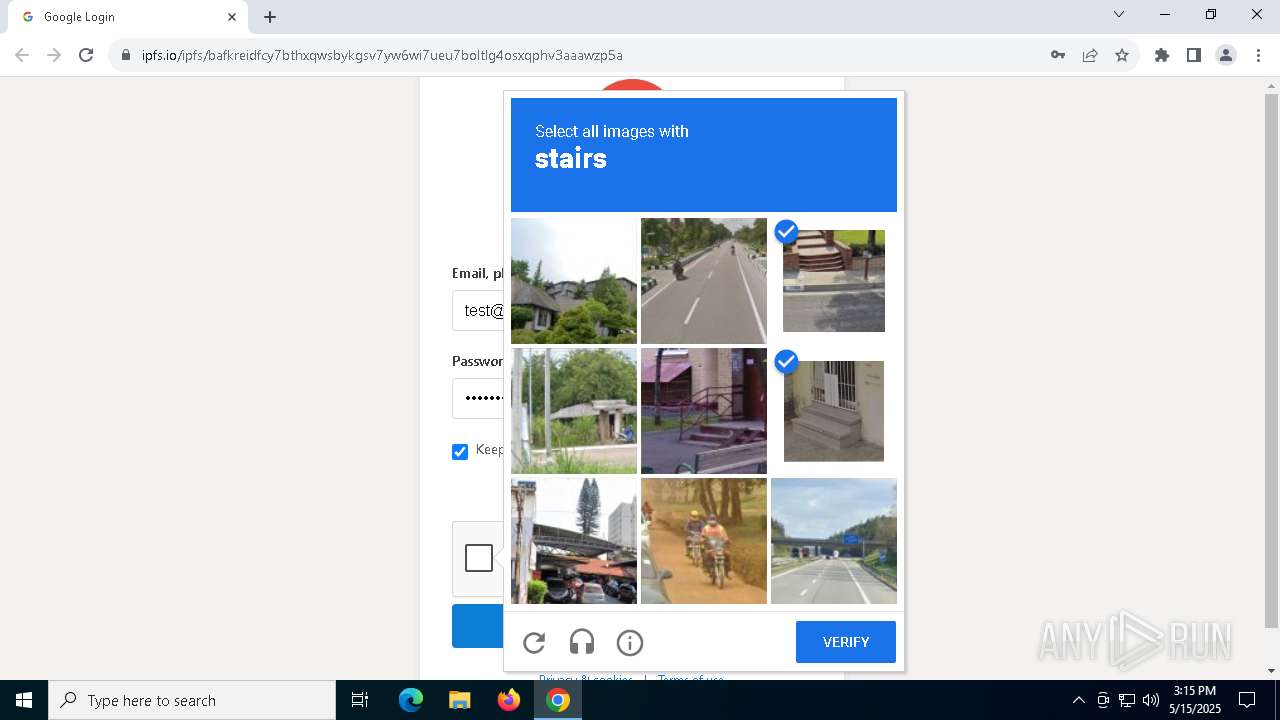Select the highway overpass image tile

(834, 541)
